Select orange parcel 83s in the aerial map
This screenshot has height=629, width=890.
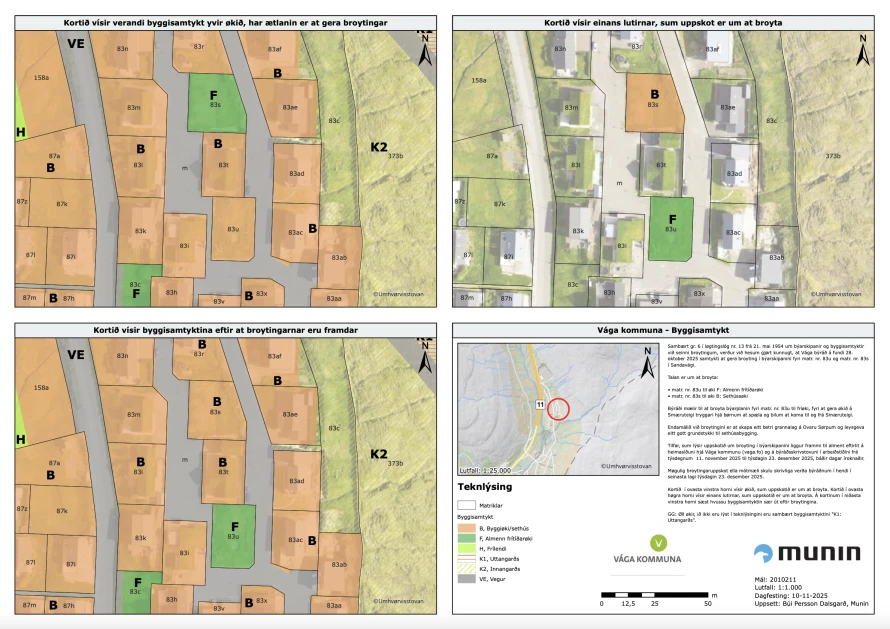(x=655, y=103)
